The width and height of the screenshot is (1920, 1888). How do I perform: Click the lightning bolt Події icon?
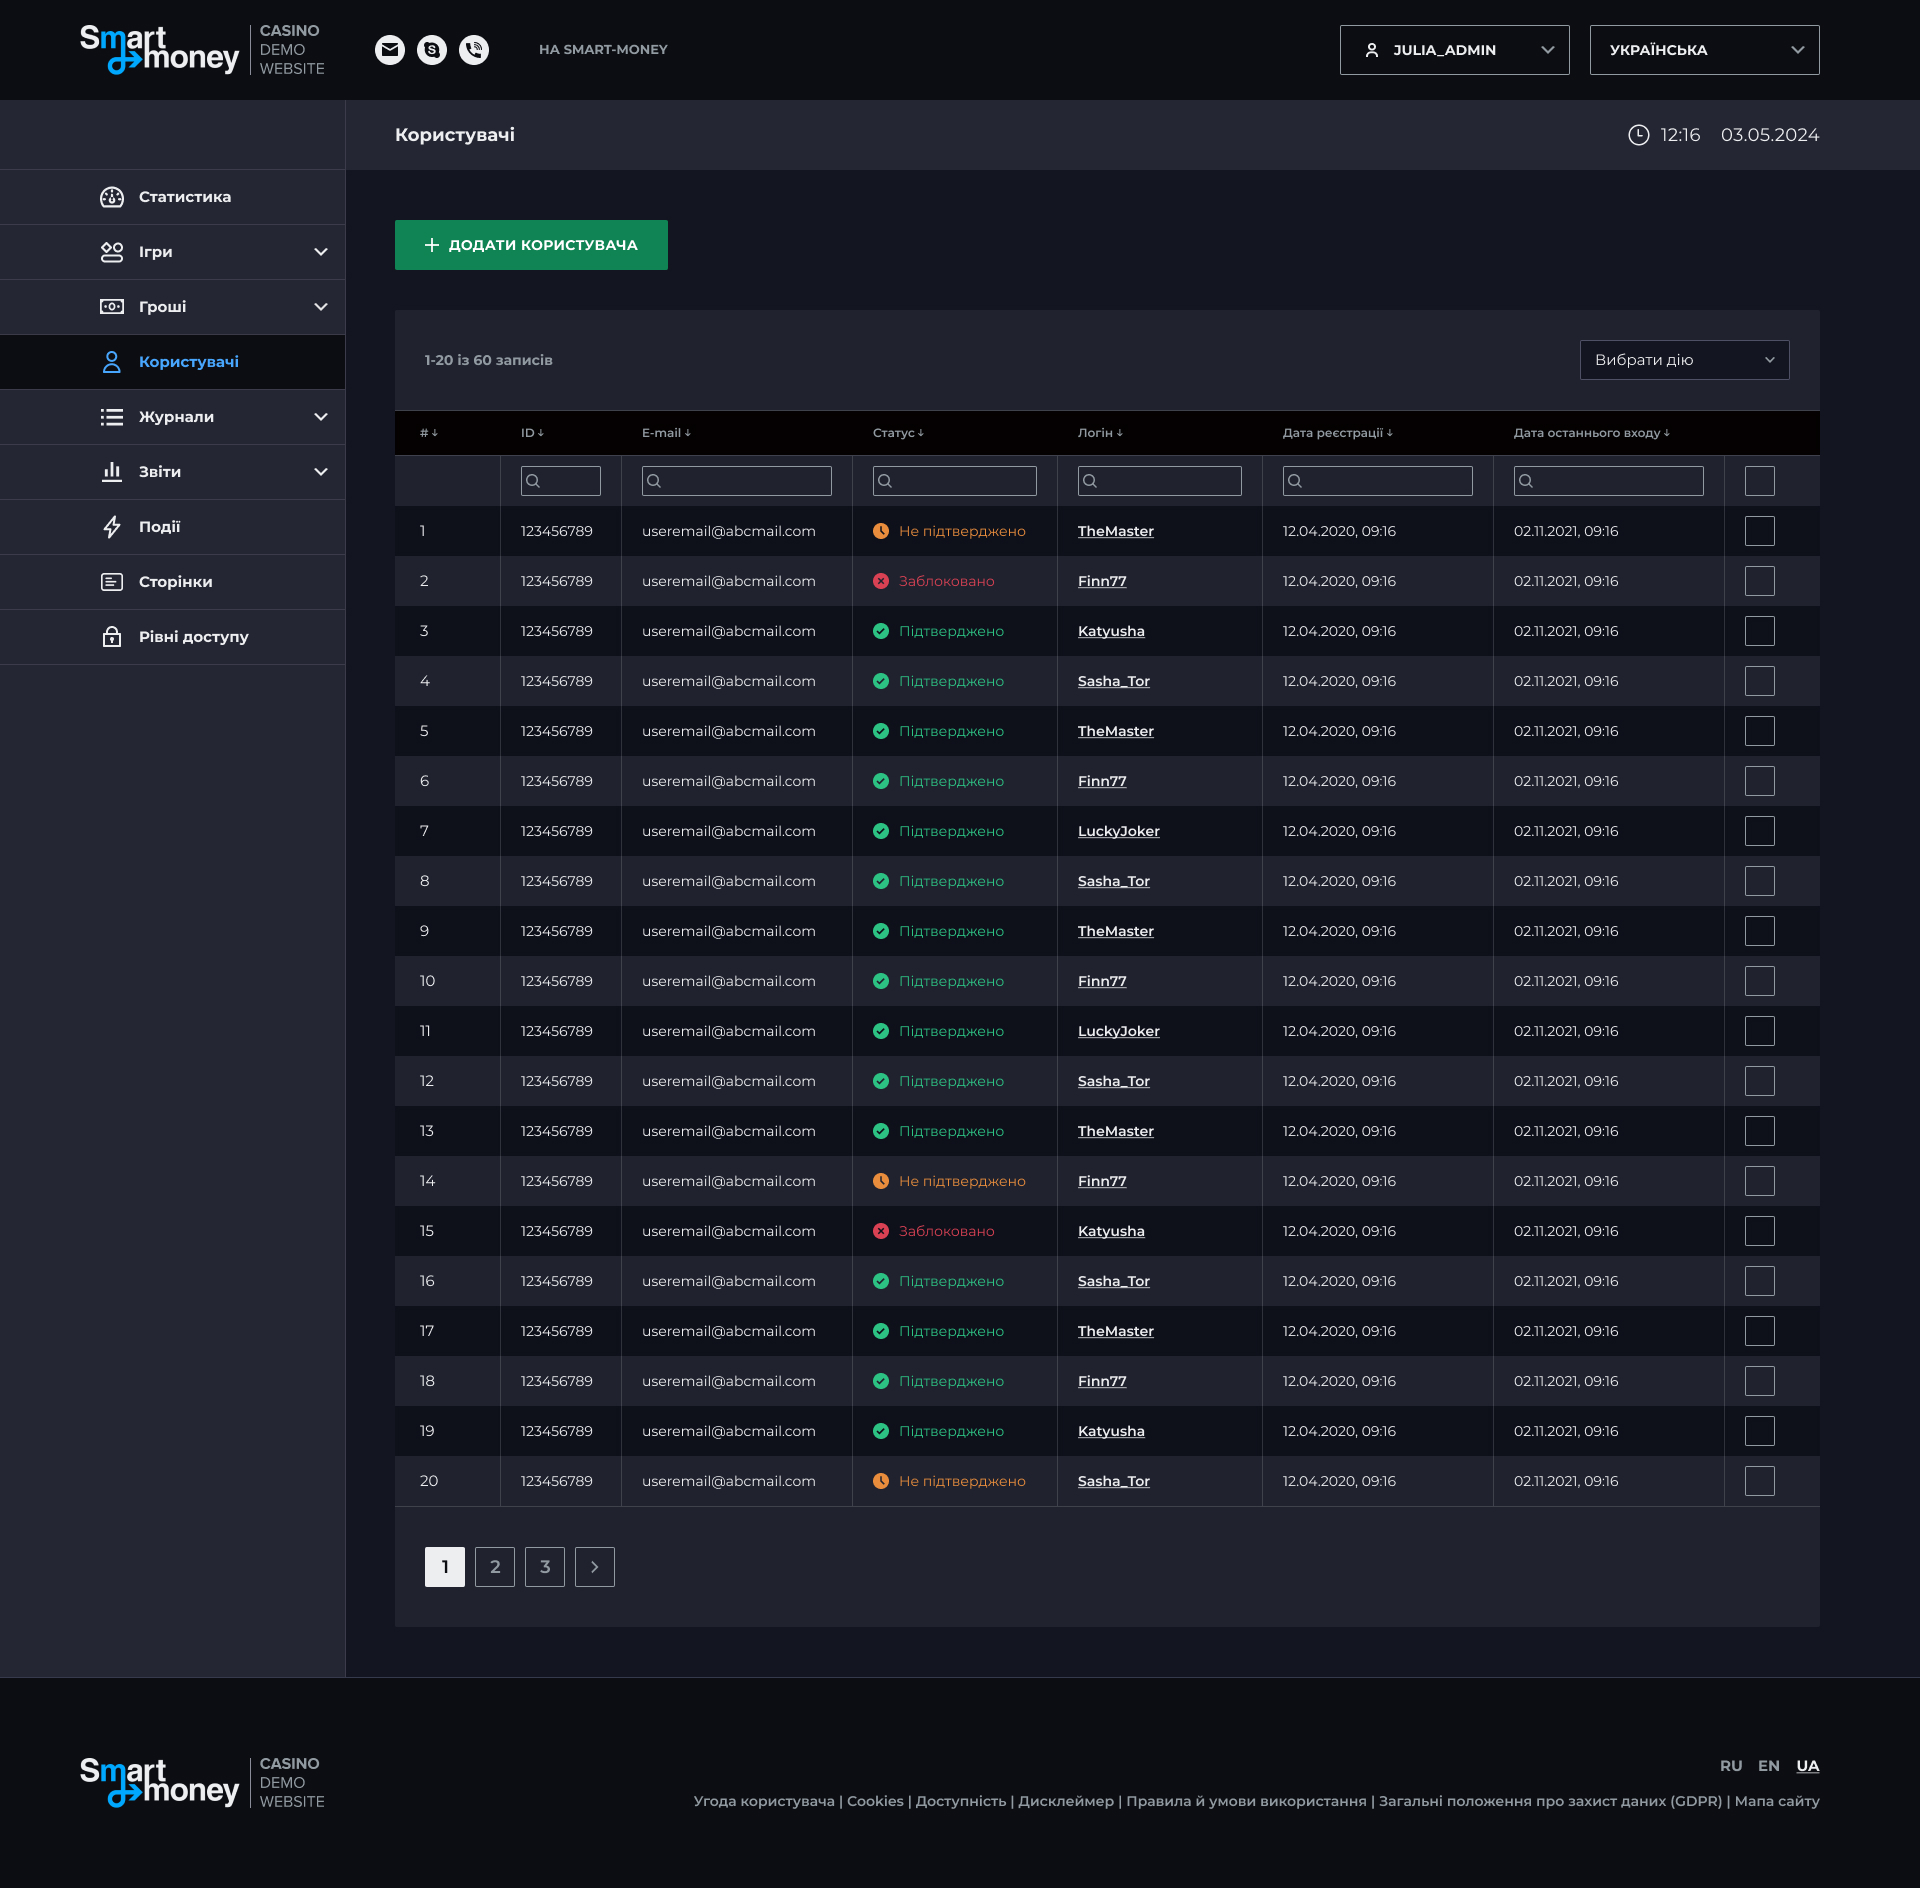coord(112,527)
